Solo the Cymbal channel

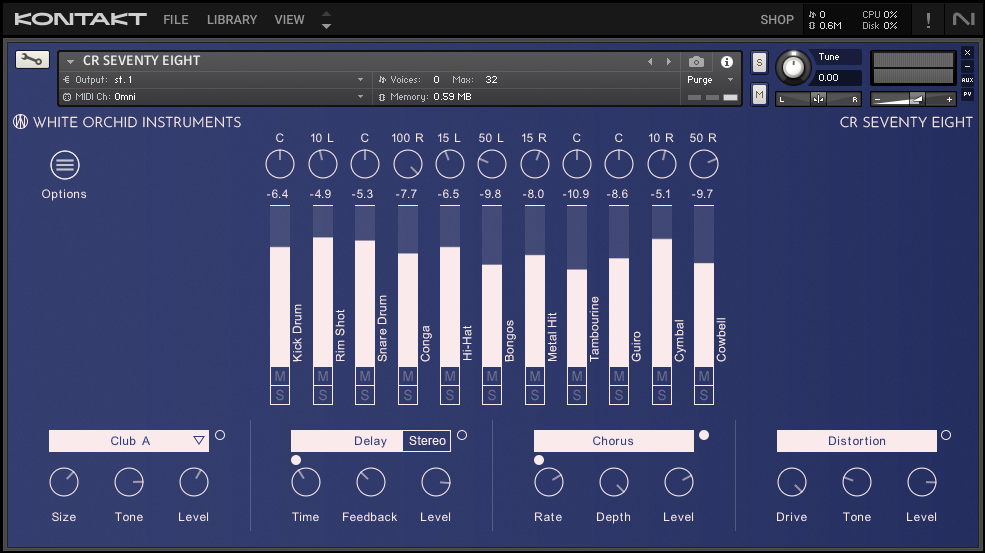[x=661, y=395]
